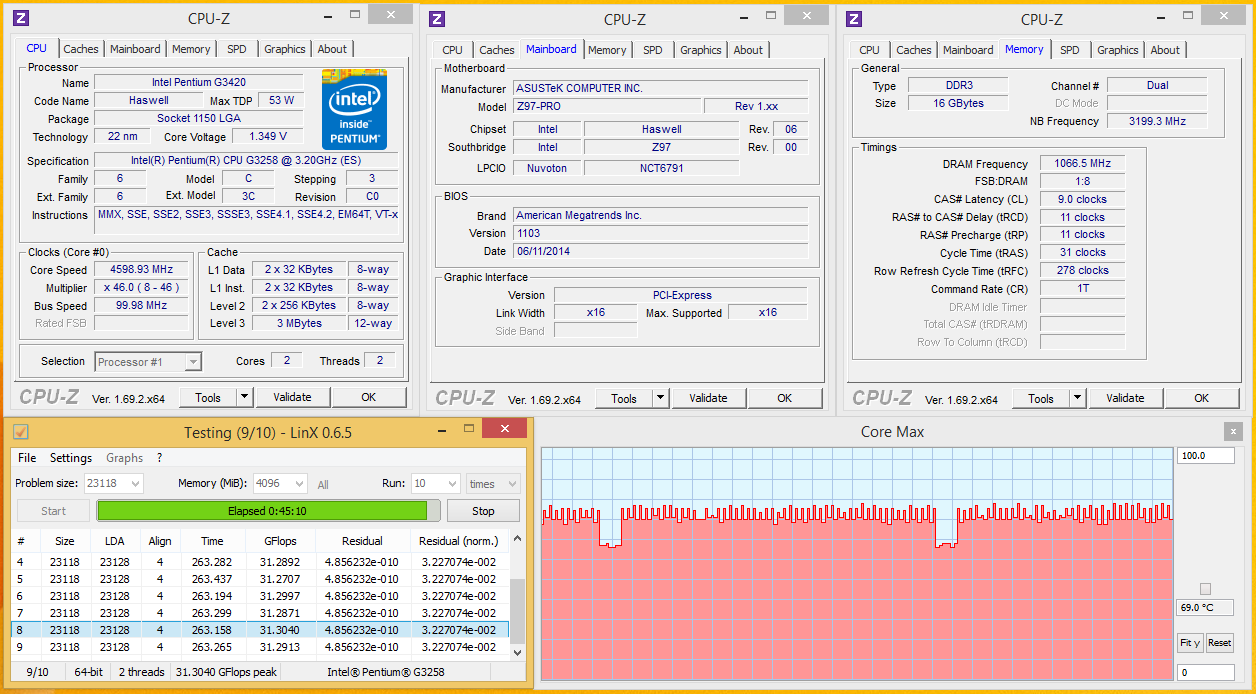Click Validate in the CPU-Z motherboard window
Viewport: 1256px width, 694px height.
point(708,398)
